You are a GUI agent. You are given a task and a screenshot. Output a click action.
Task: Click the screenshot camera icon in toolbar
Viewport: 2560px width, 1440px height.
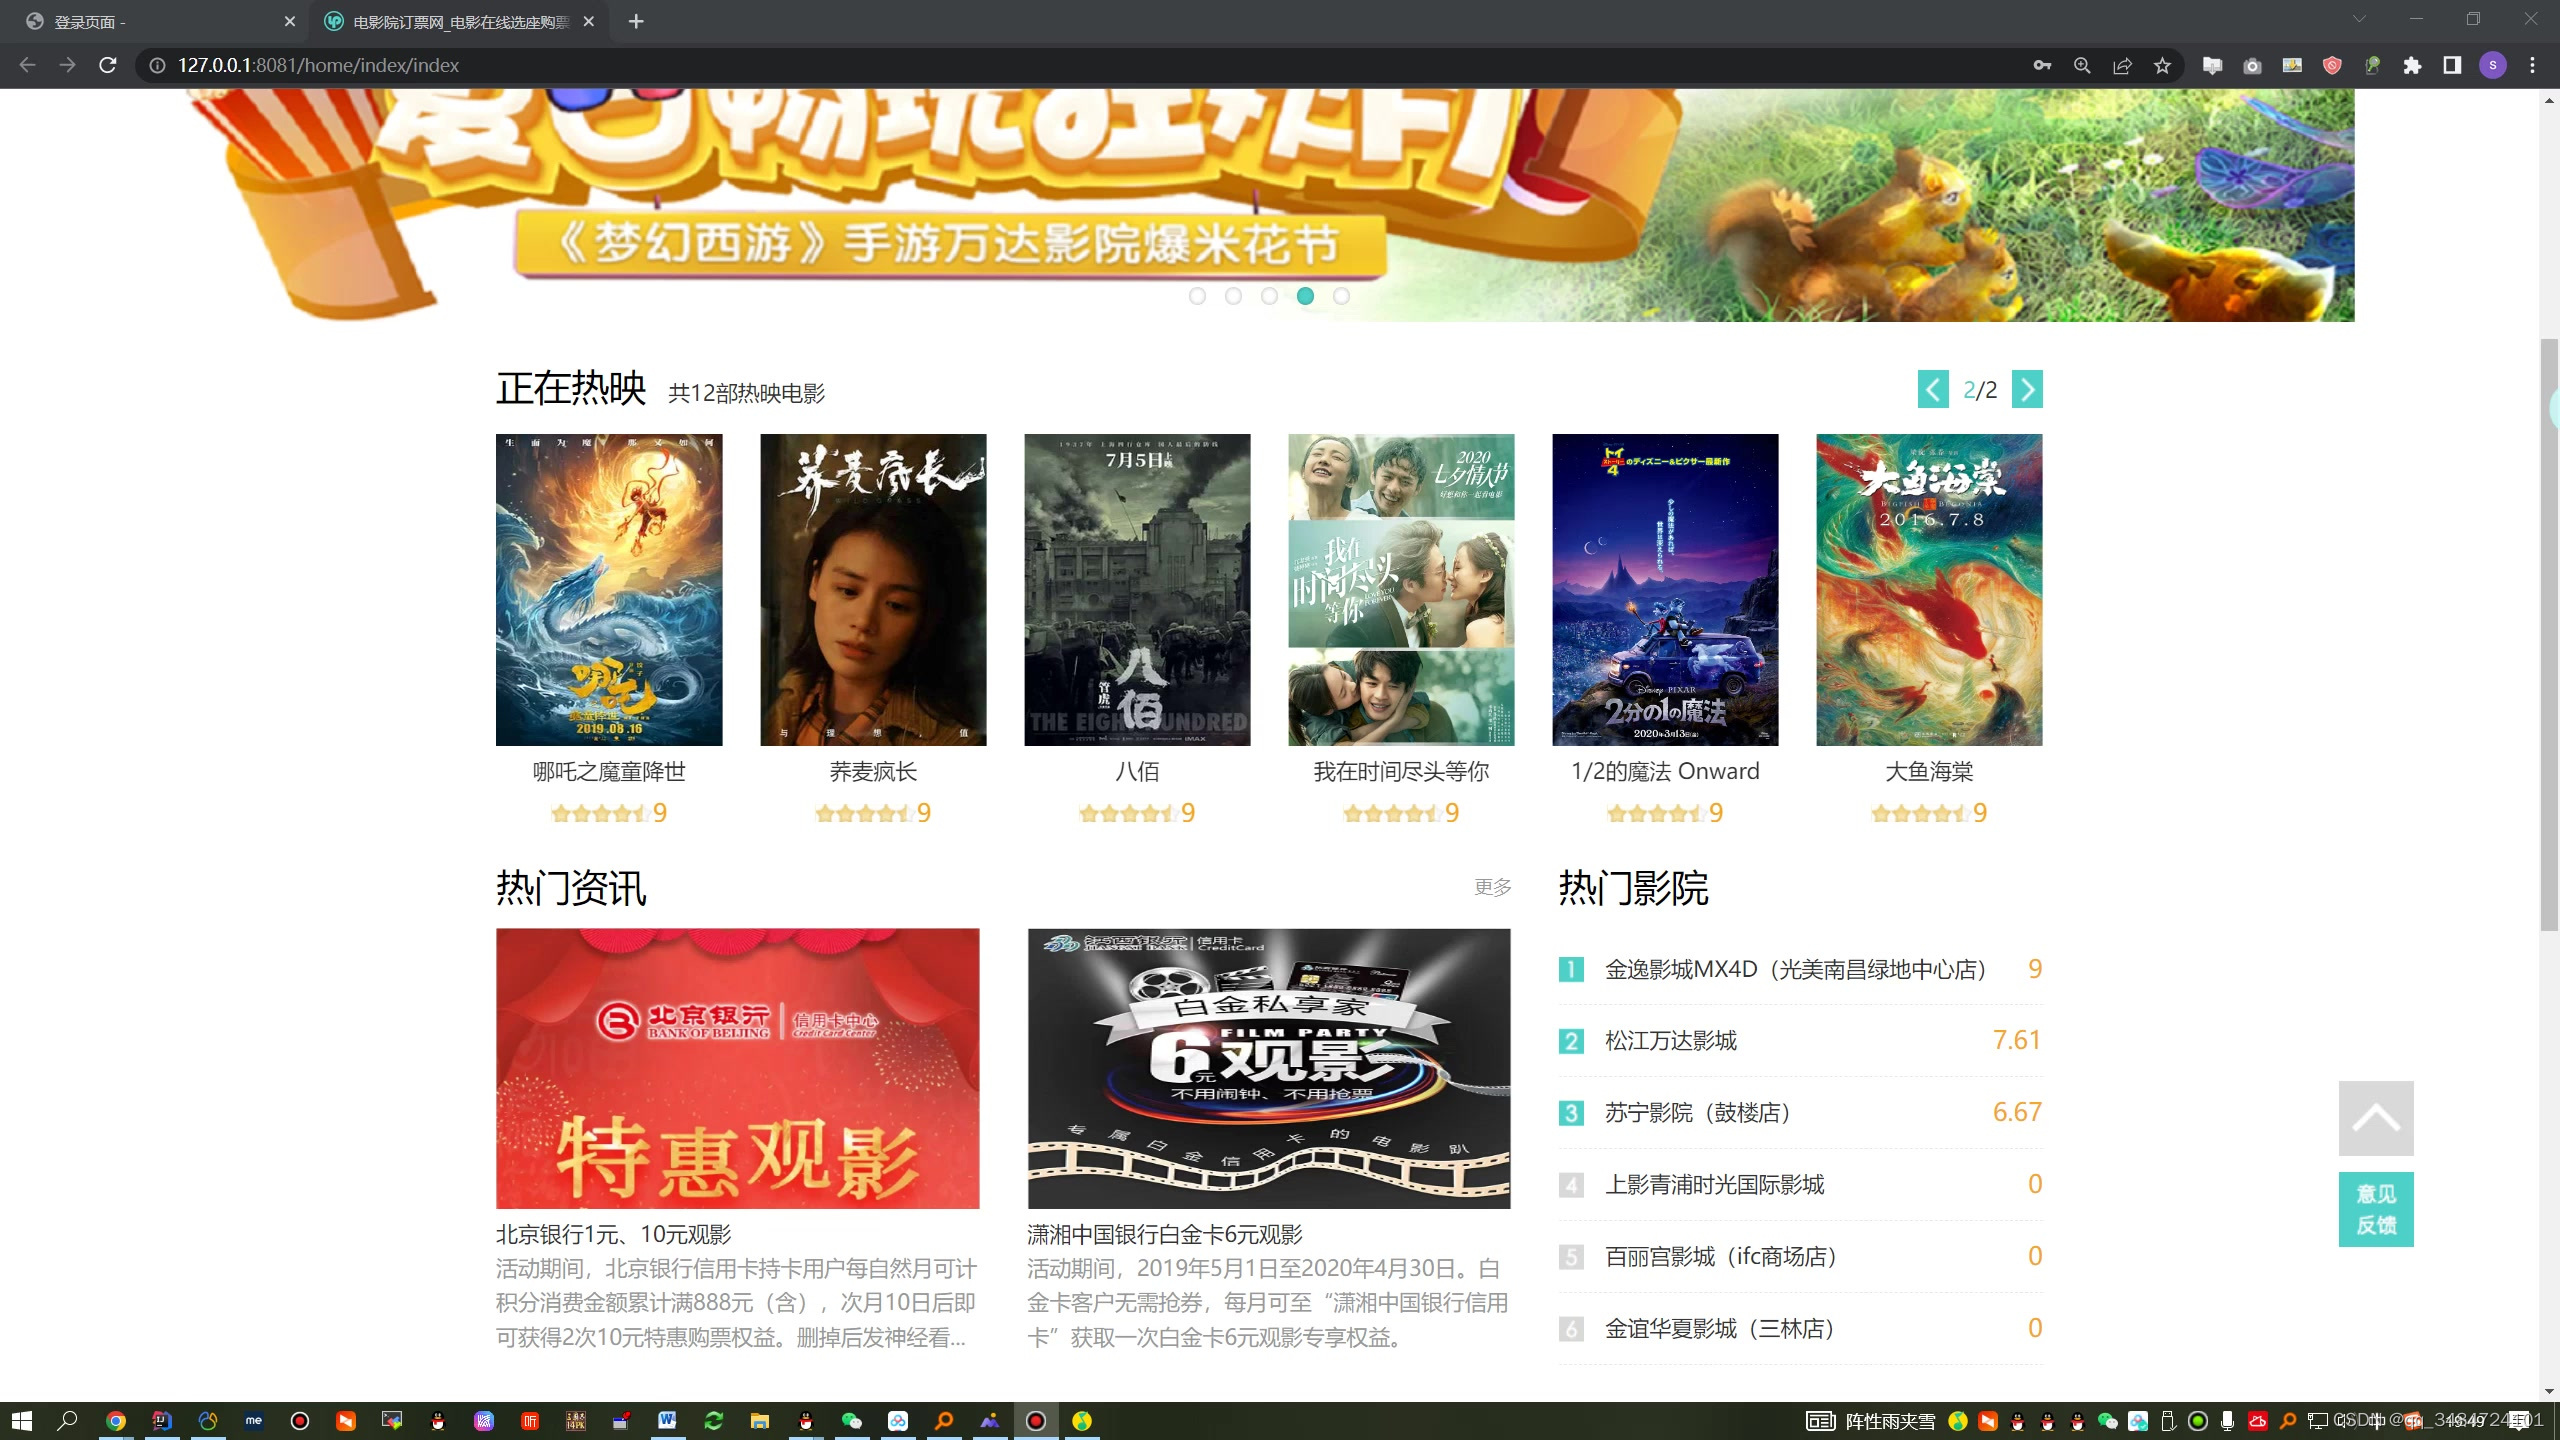[2252, 65]
